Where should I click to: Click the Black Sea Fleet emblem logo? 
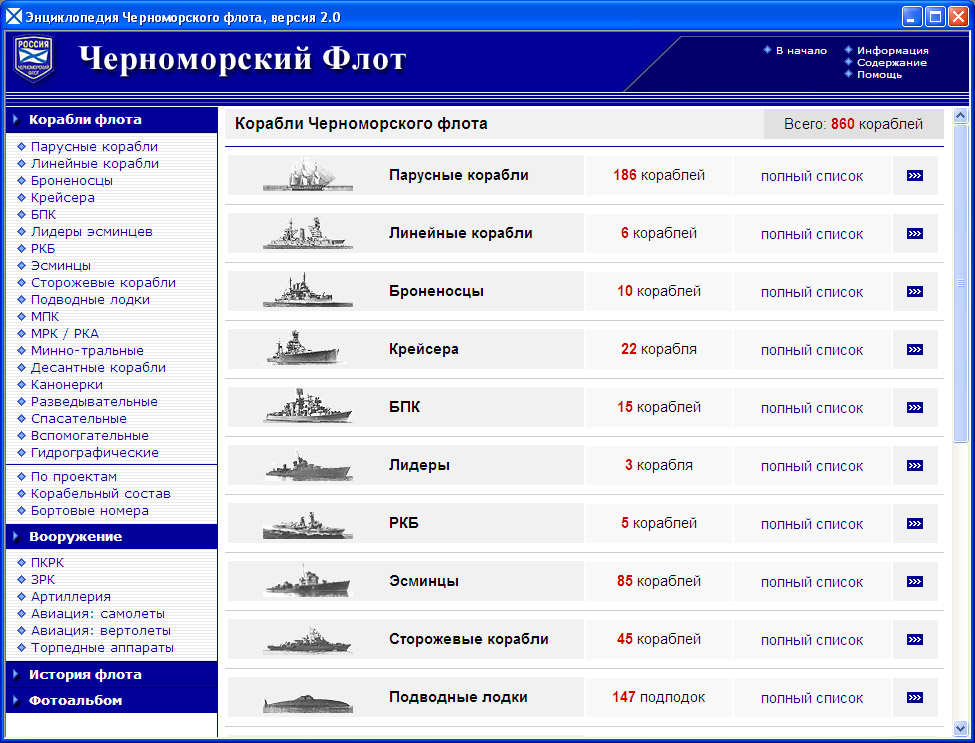[x=34, y=59]
